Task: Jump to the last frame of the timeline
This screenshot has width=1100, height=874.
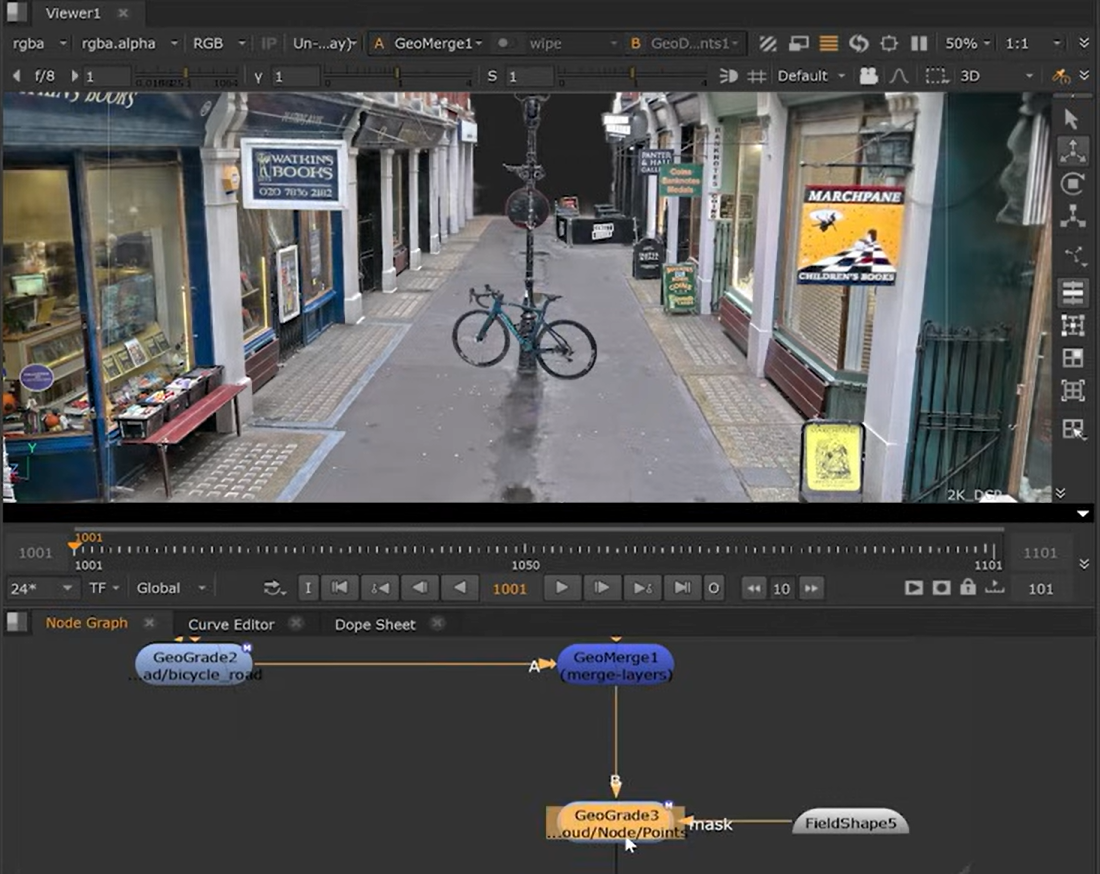Action: (x=682, y=588)
